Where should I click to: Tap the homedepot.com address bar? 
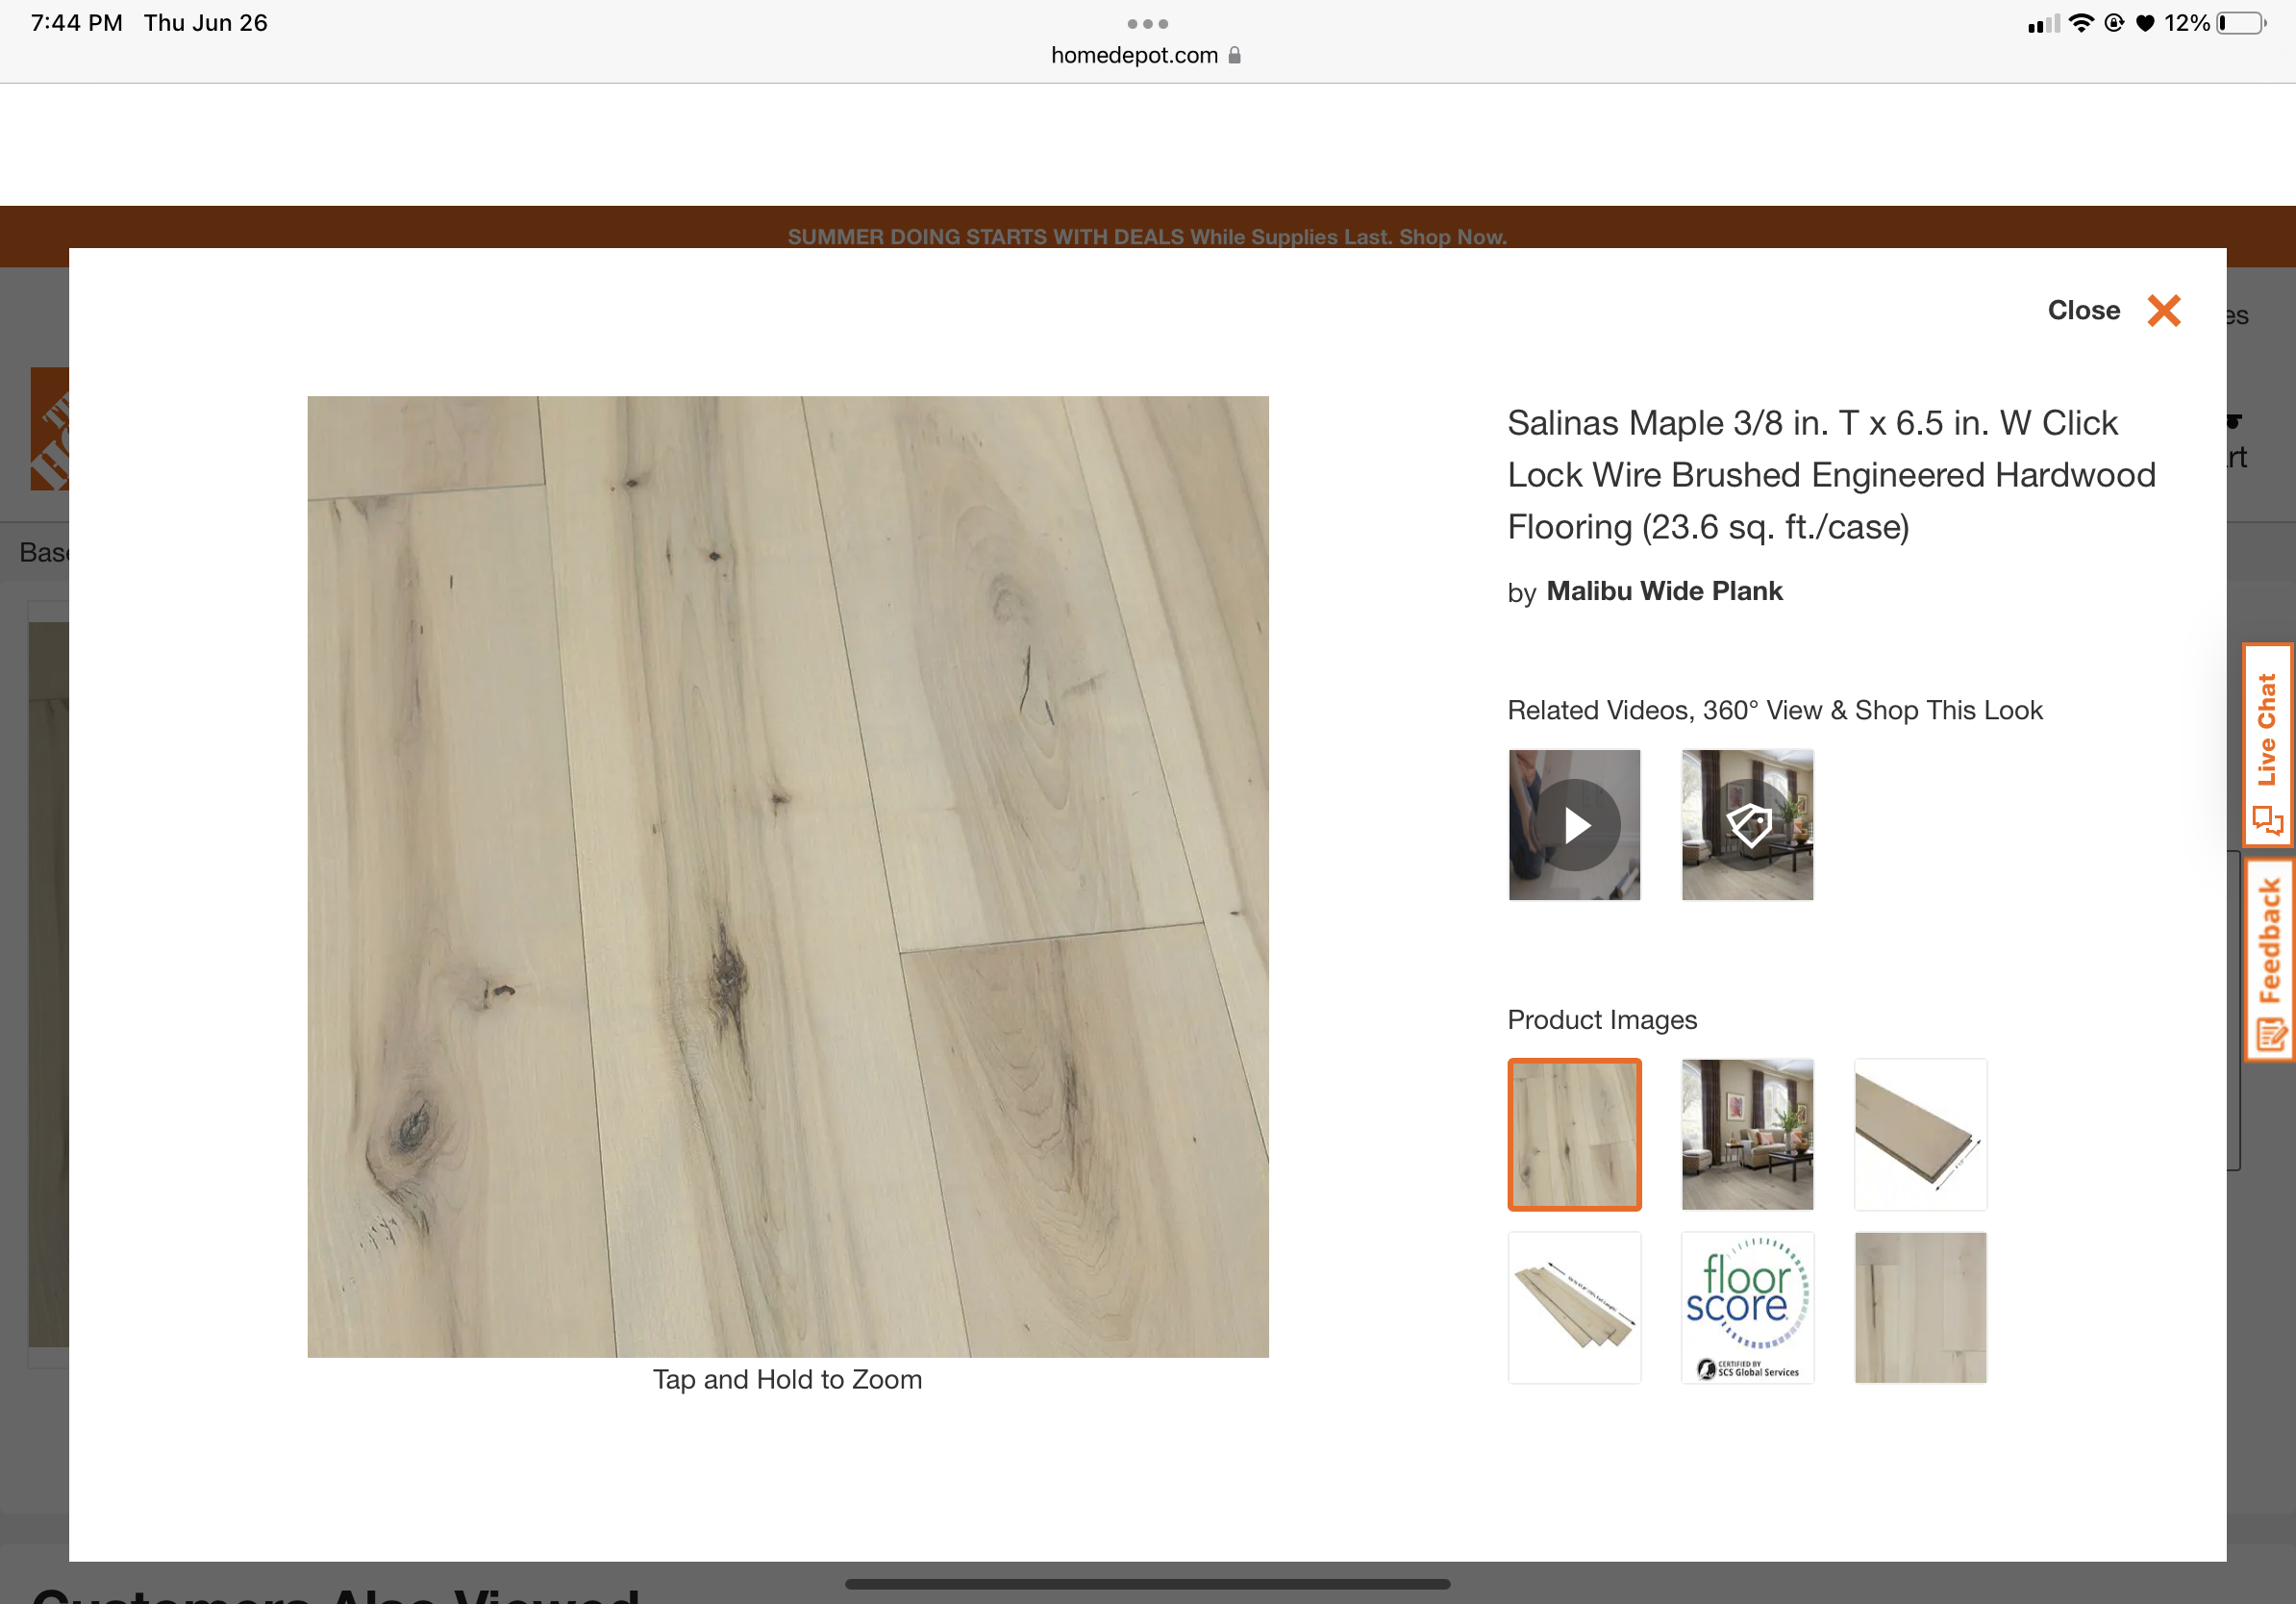click(1134, 56)
